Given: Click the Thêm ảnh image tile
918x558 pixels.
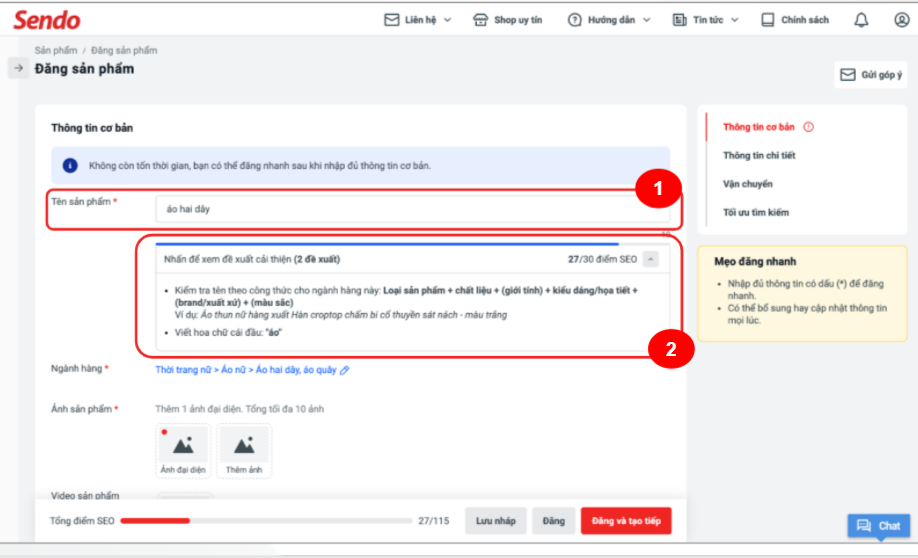Looking at the screenshot, I should (x=244, y=450).
